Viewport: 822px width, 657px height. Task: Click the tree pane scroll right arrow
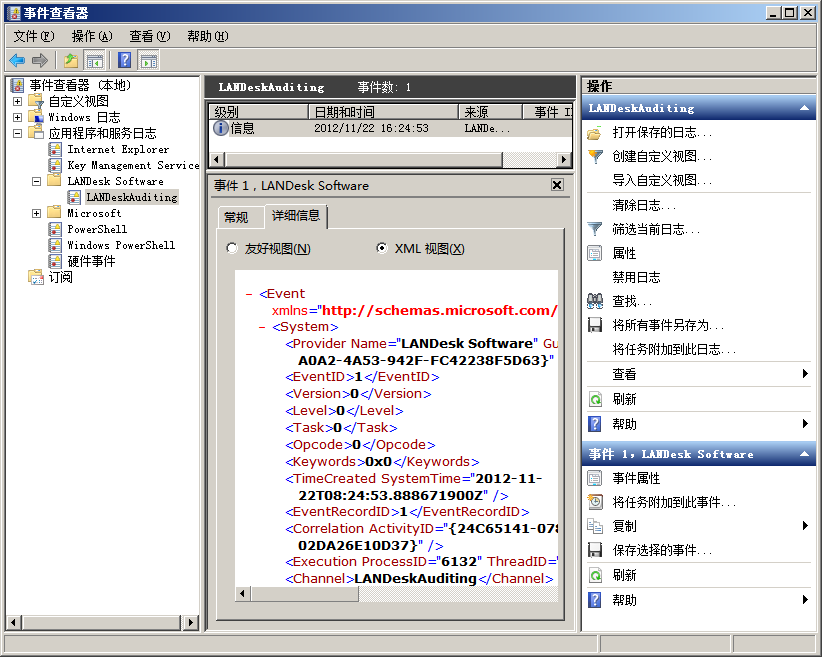coord(191,622)
